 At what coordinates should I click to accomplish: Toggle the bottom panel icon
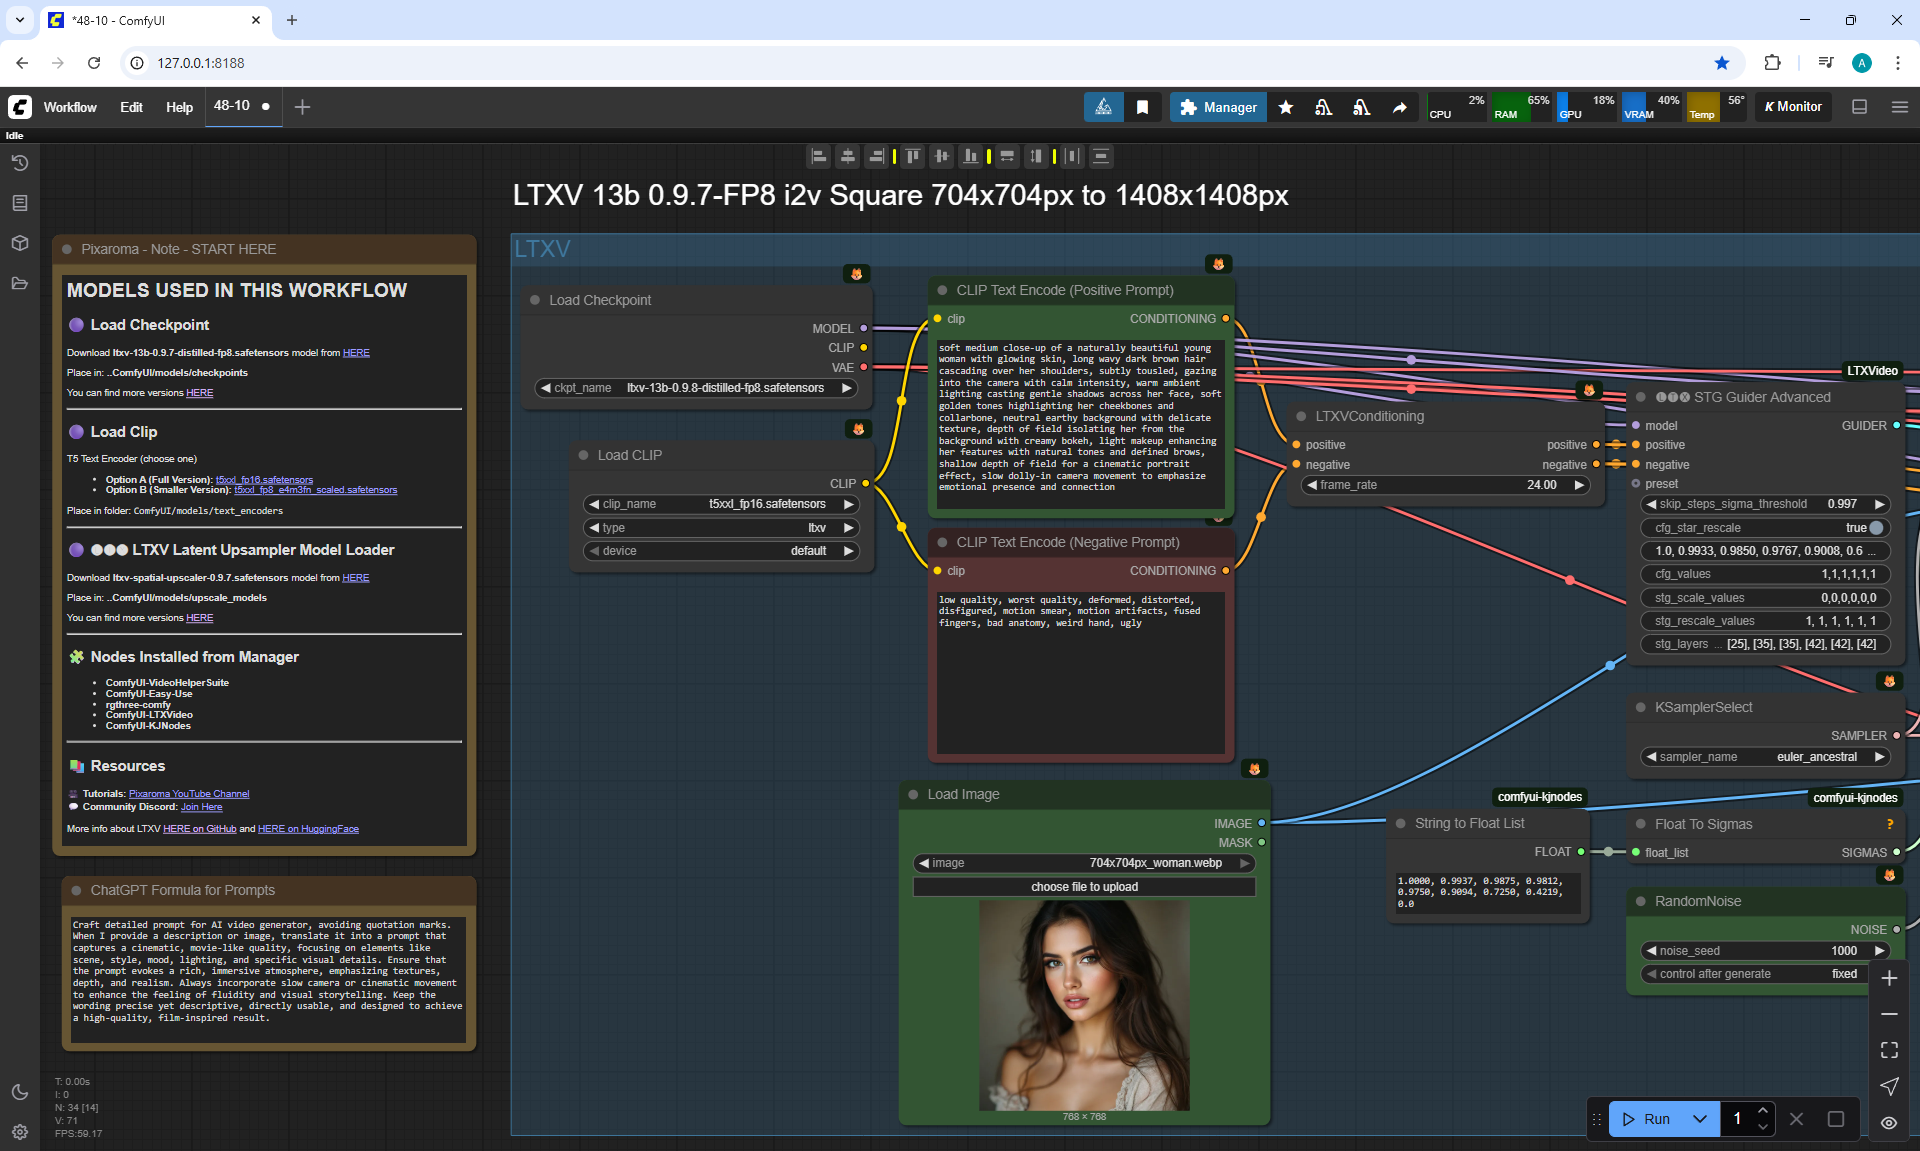pos(1859,107)
